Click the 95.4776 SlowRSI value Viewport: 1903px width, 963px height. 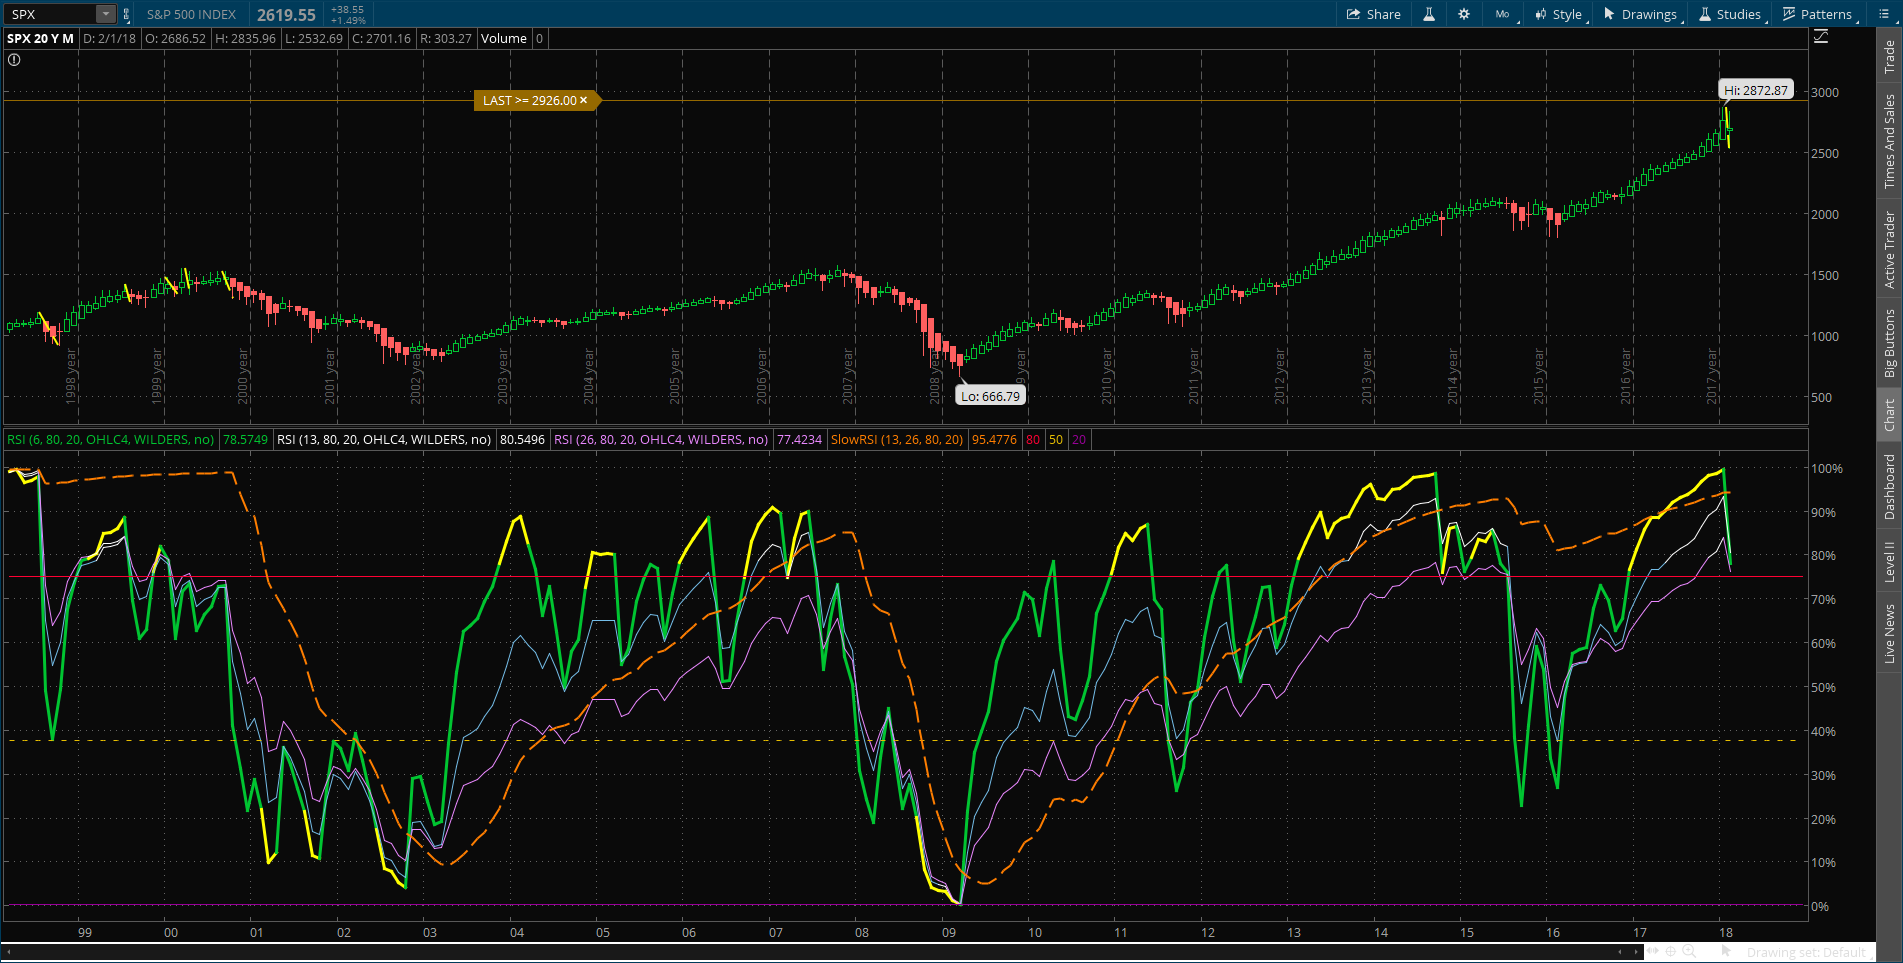pyautogui.click(x=994, y=439)
